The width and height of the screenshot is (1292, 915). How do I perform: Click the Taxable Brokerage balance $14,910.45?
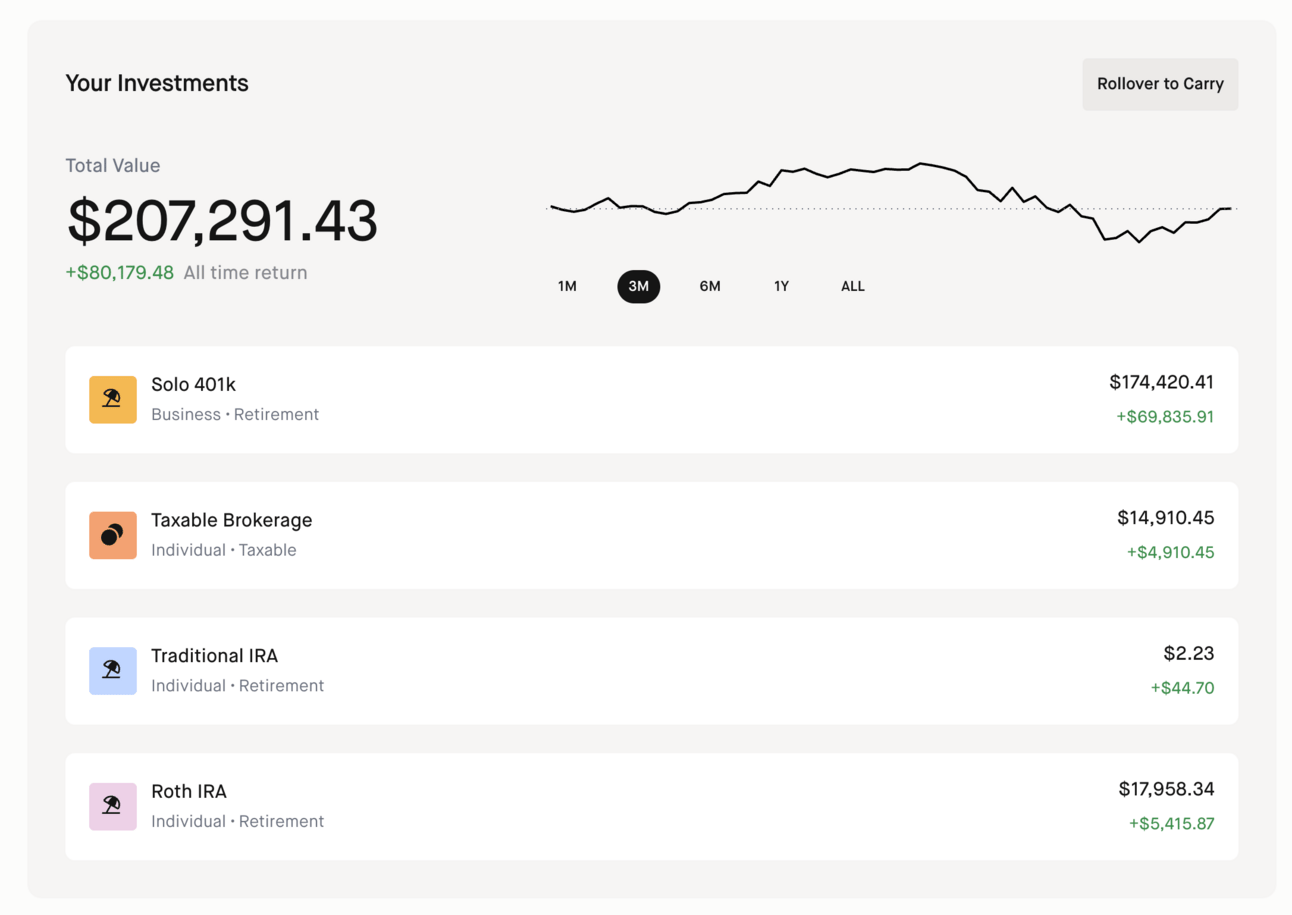(x=1165, y=518)
